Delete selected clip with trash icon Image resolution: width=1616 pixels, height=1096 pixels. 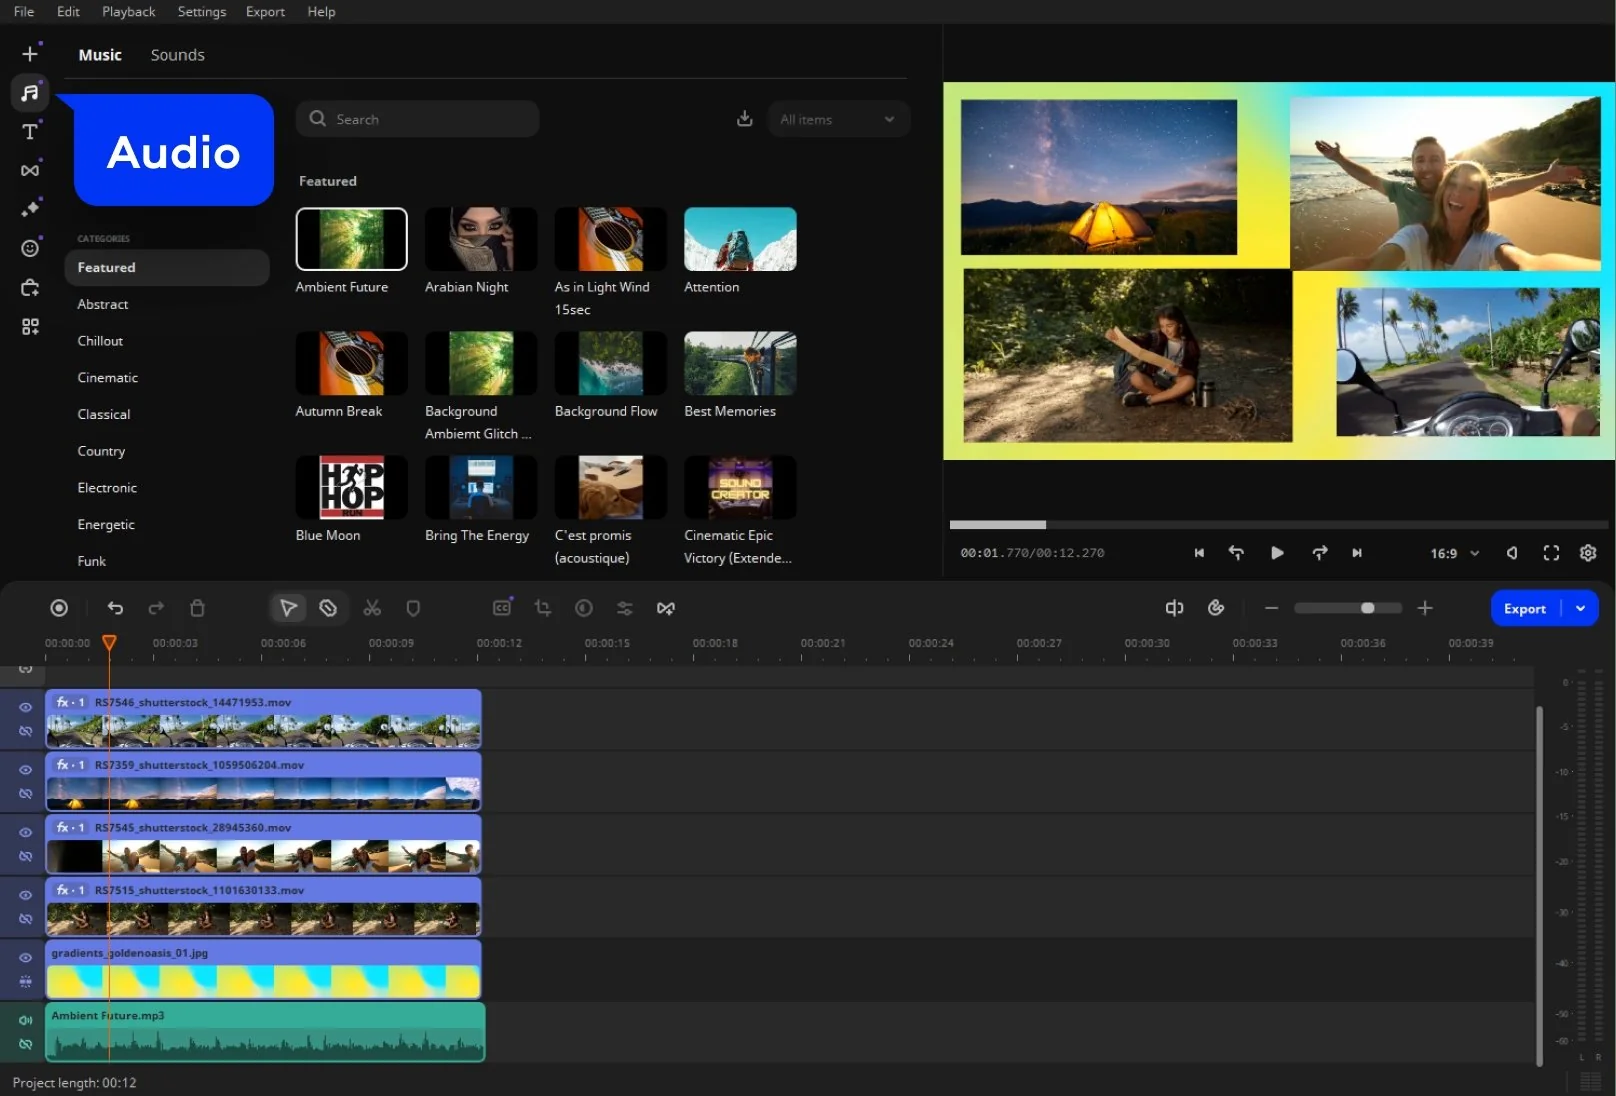click(197, 608)
